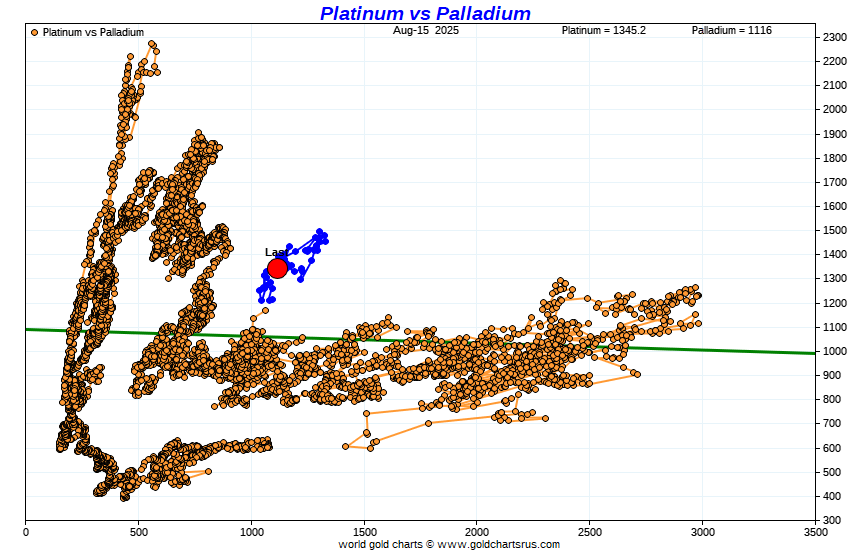Image resolution: width=850 pixels, height=550 pixels.
Task: Click the 3000 x-axis label
Action: tap(703, 532)
